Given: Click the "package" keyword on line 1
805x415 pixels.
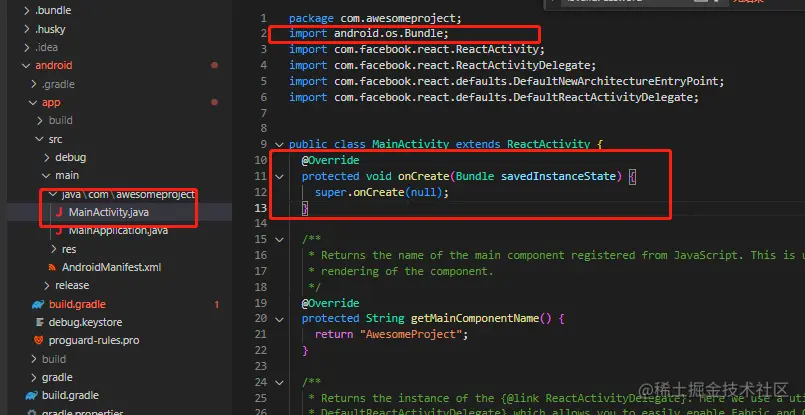Looking at the screenshot, I should point(311,18).
